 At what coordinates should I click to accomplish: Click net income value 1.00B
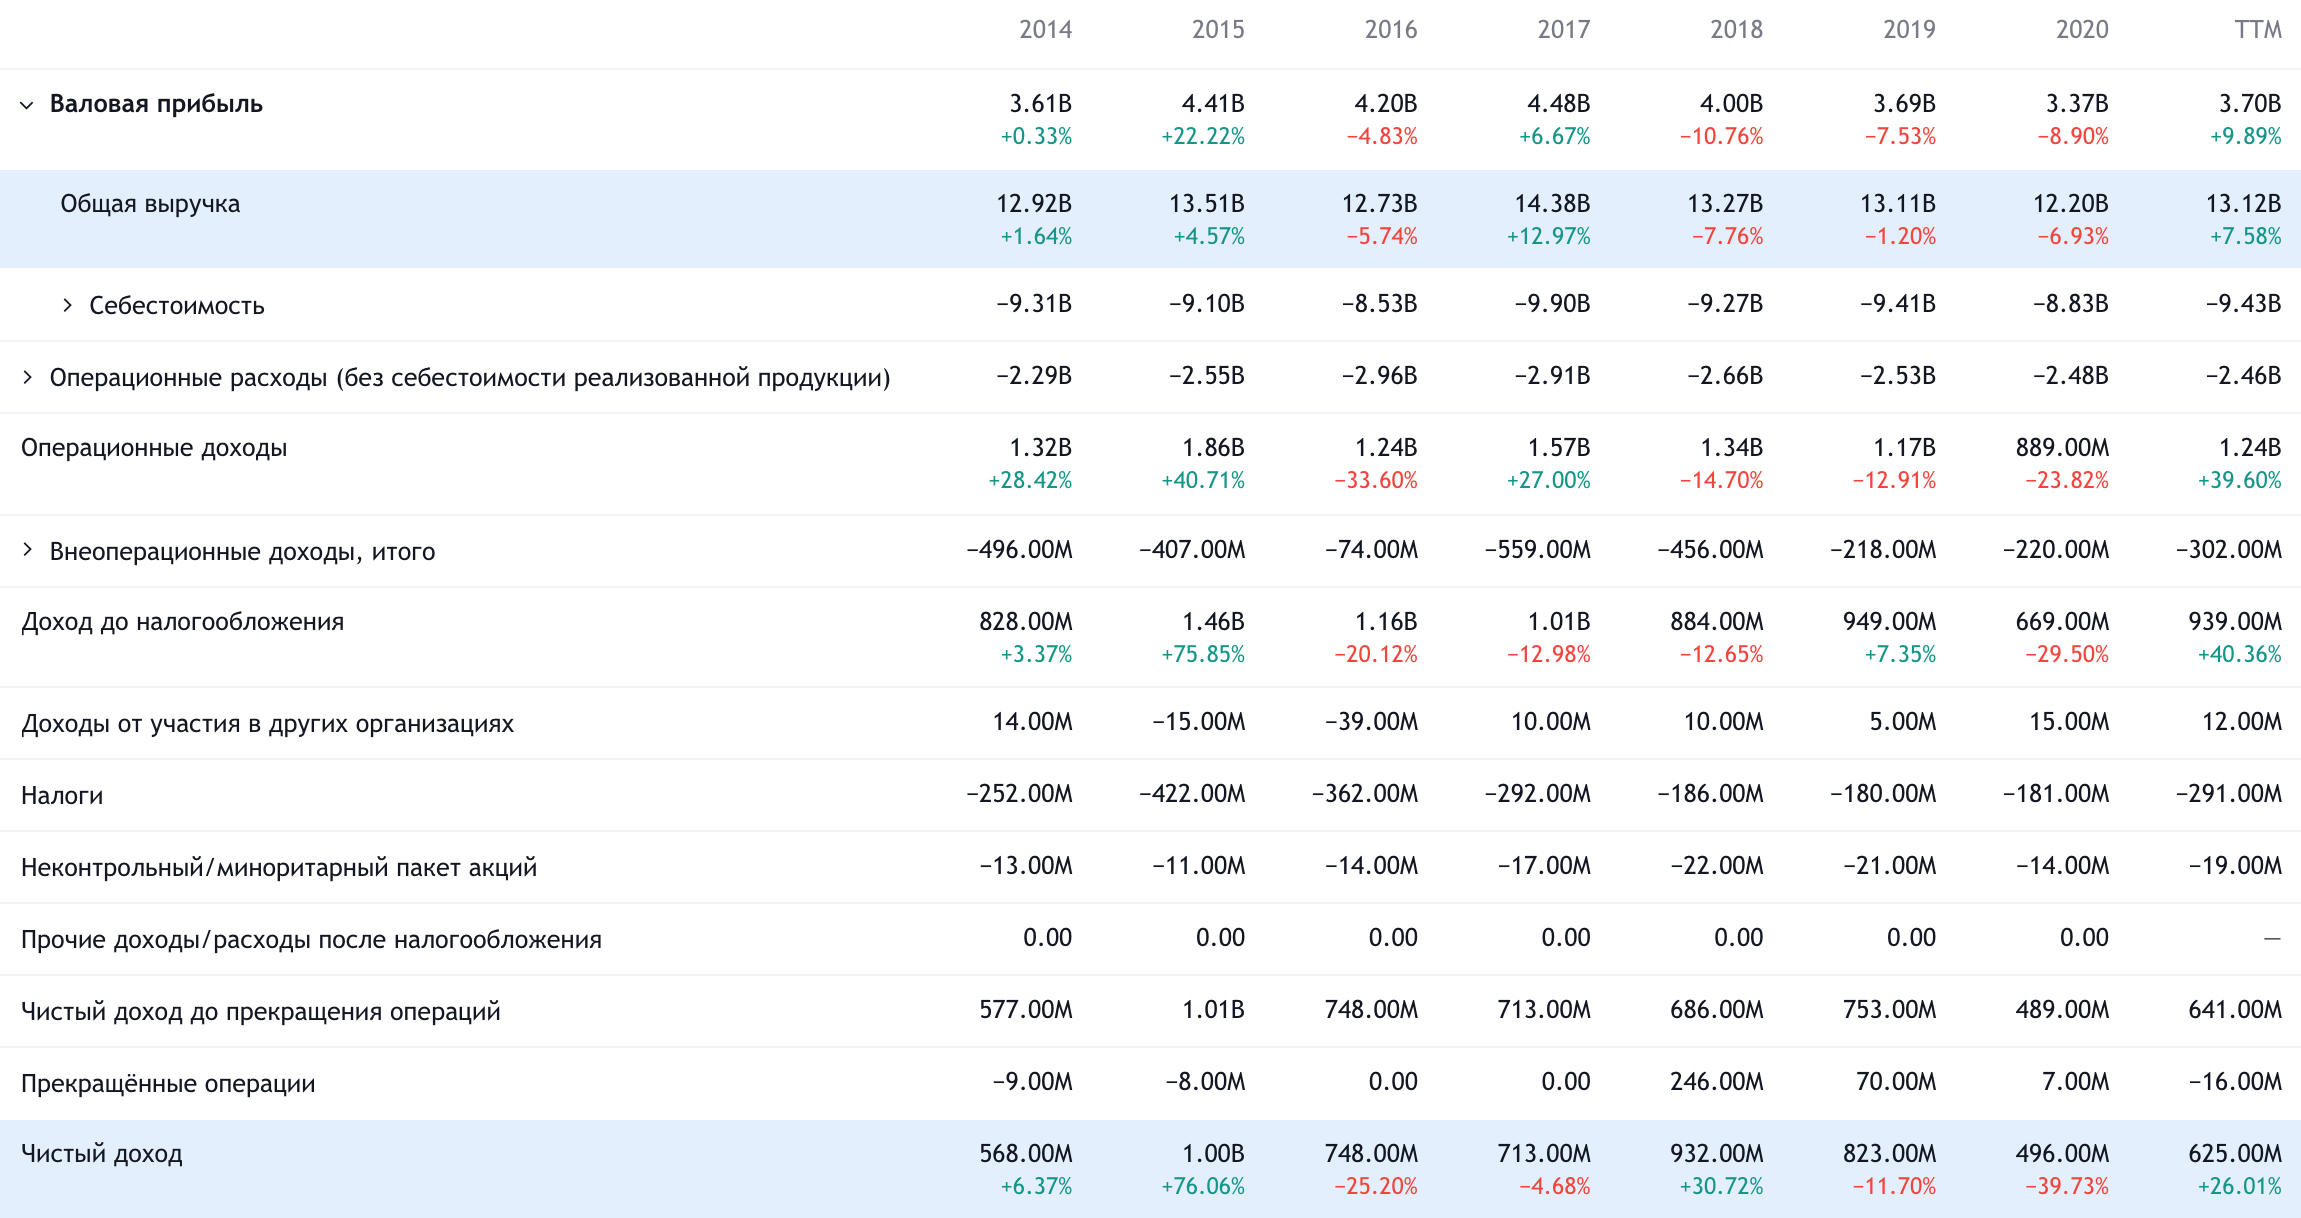pyautogui.click(x=1213, y=1154)
